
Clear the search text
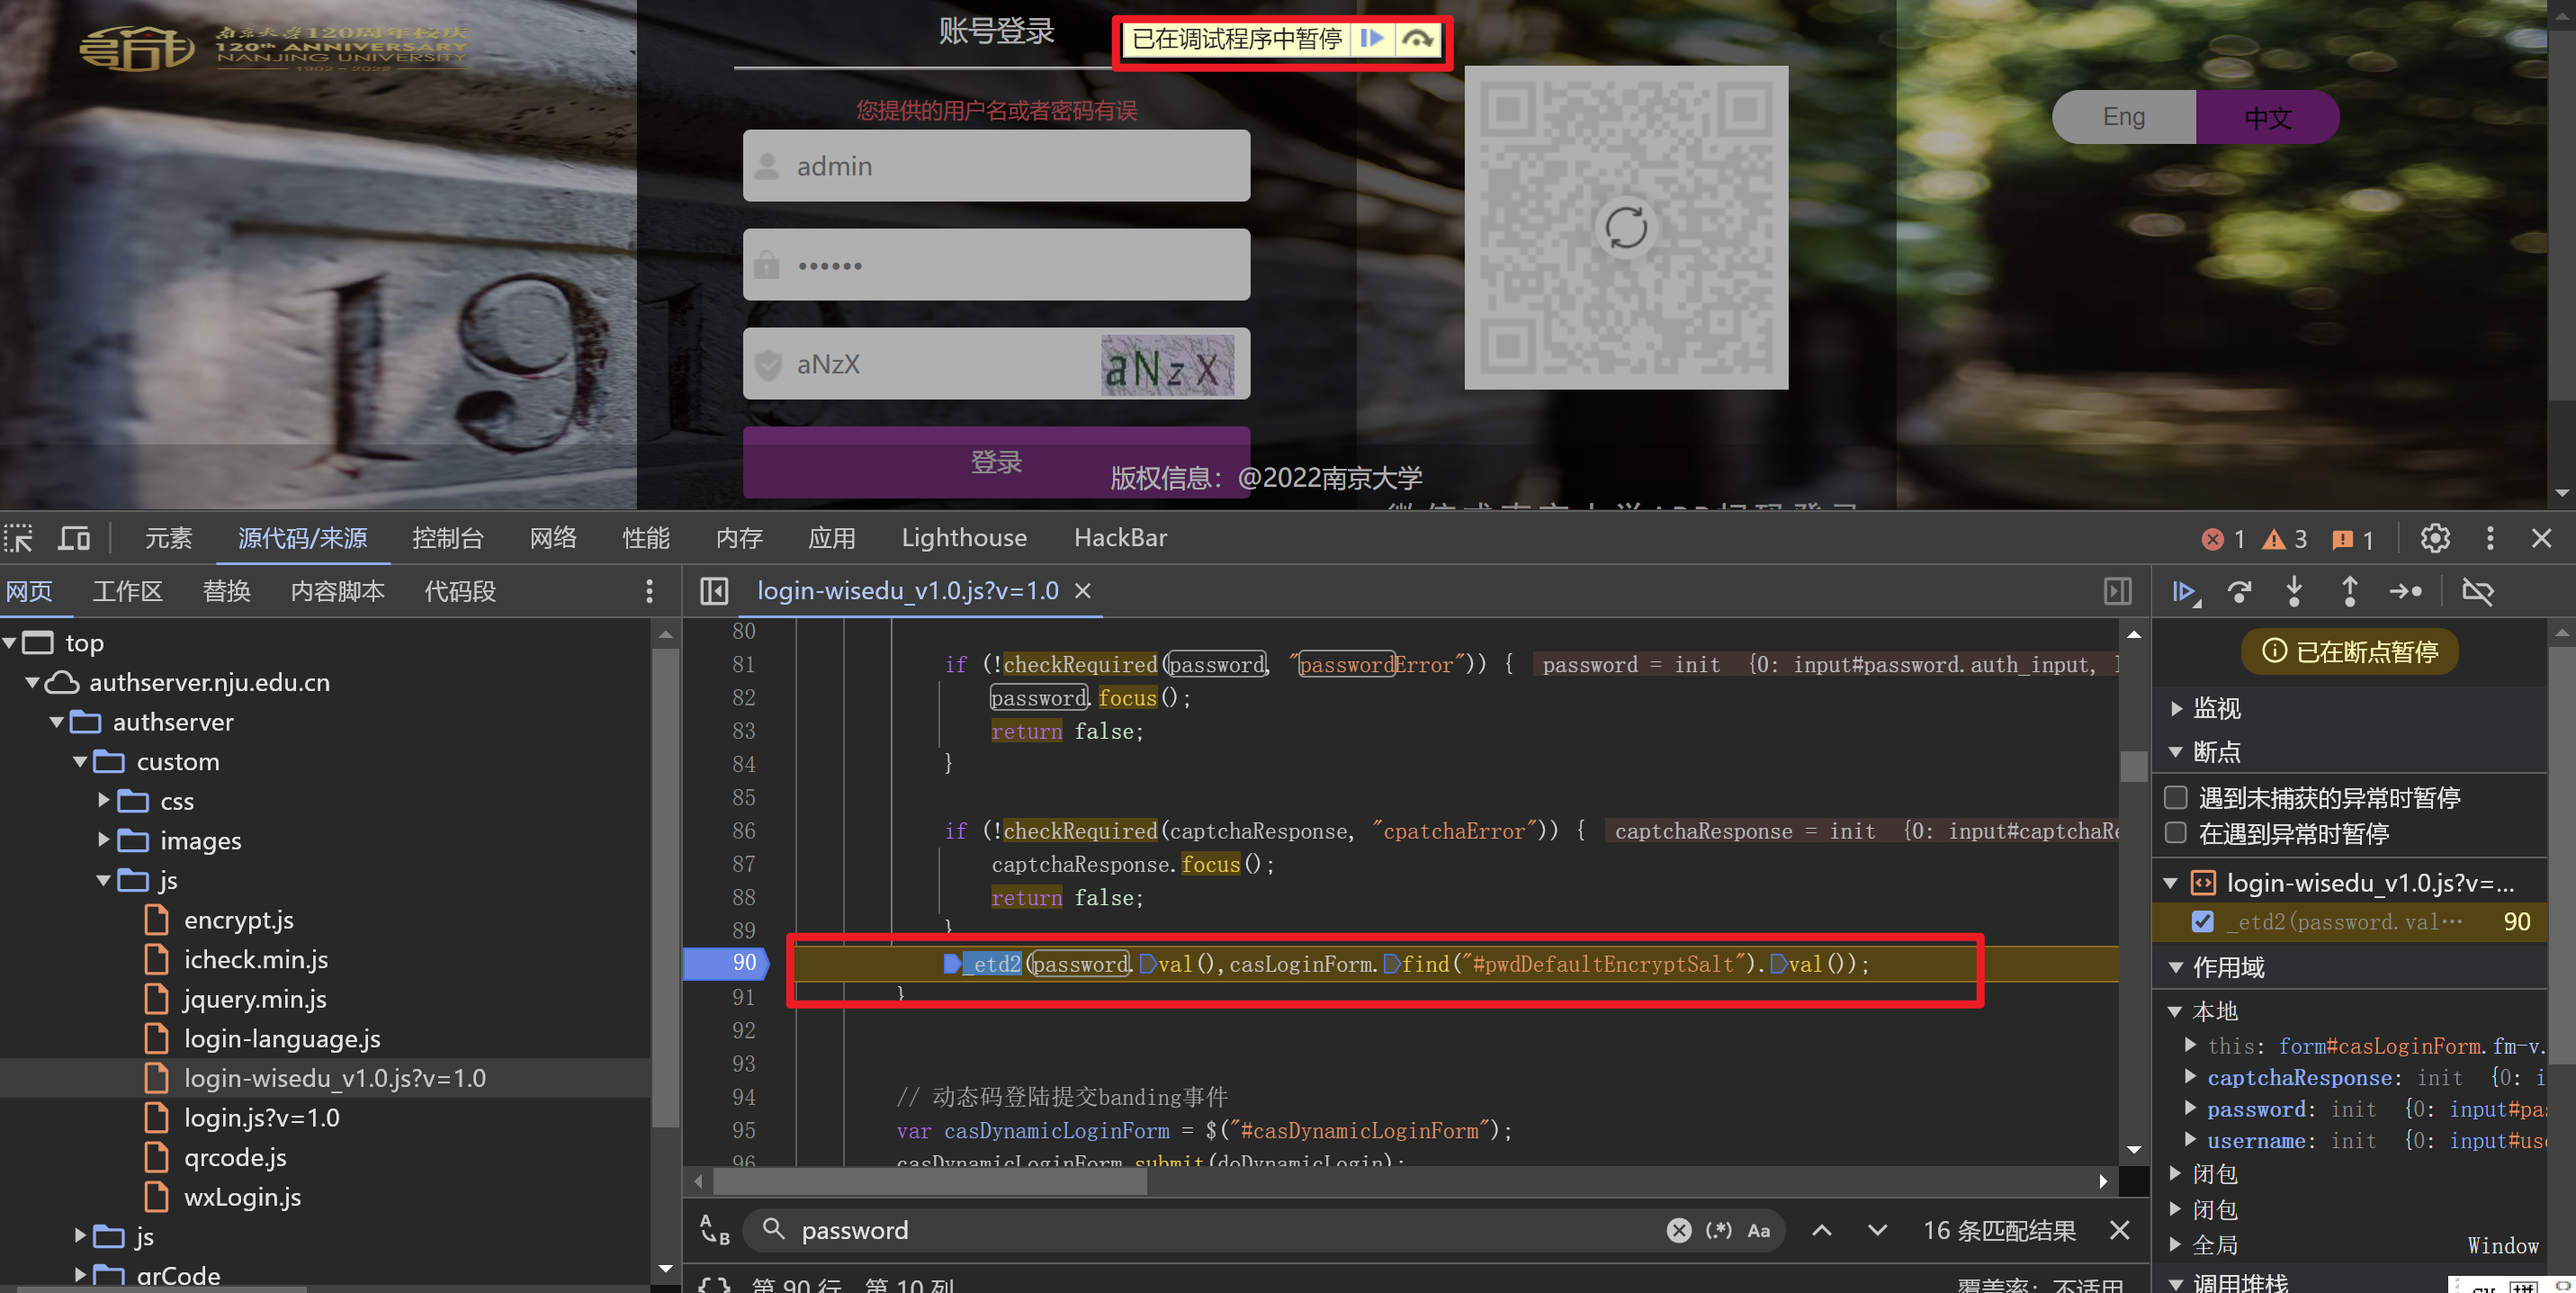pyautogui.click(x=1678, y=1230)
